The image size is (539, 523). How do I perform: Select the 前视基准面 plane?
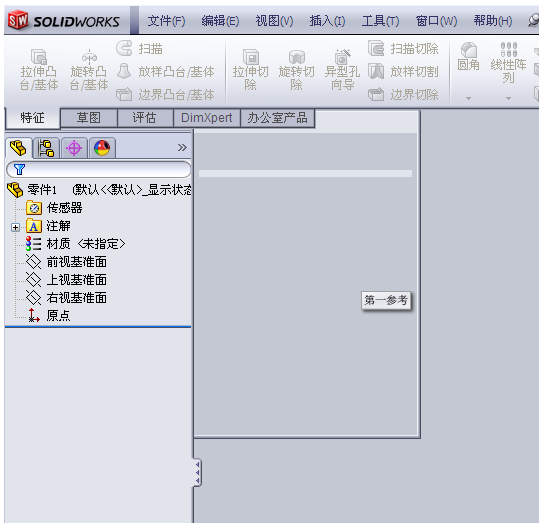pyautogui.click(x=66, y=262)
